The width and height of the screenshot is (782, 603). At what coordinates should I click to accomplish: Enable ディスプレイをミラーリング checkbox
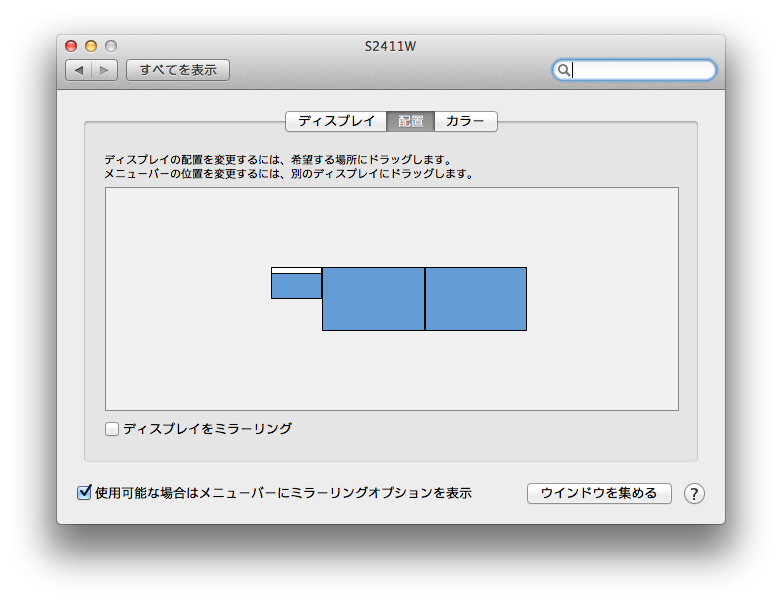click(x=112, y=429)
